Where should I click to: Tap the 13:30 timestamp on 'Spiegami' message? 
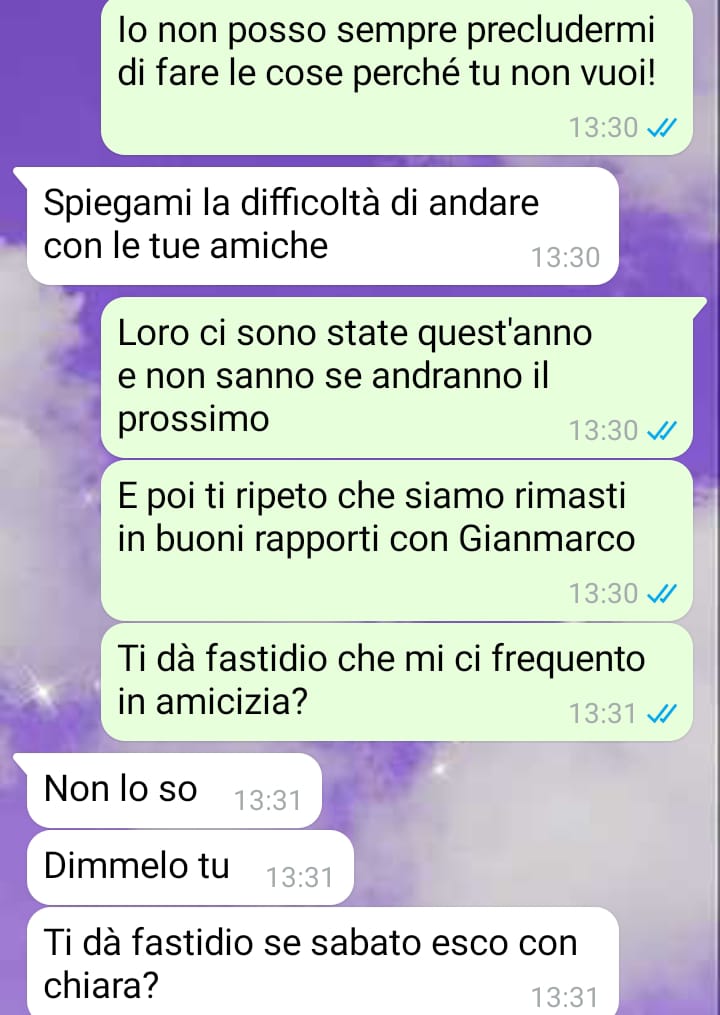[x=566, y=258]
